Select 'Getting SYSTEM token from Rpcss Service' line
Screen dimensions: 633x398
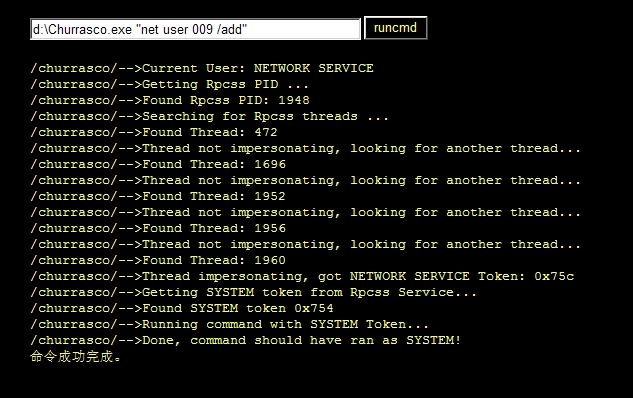pos(254,292)
